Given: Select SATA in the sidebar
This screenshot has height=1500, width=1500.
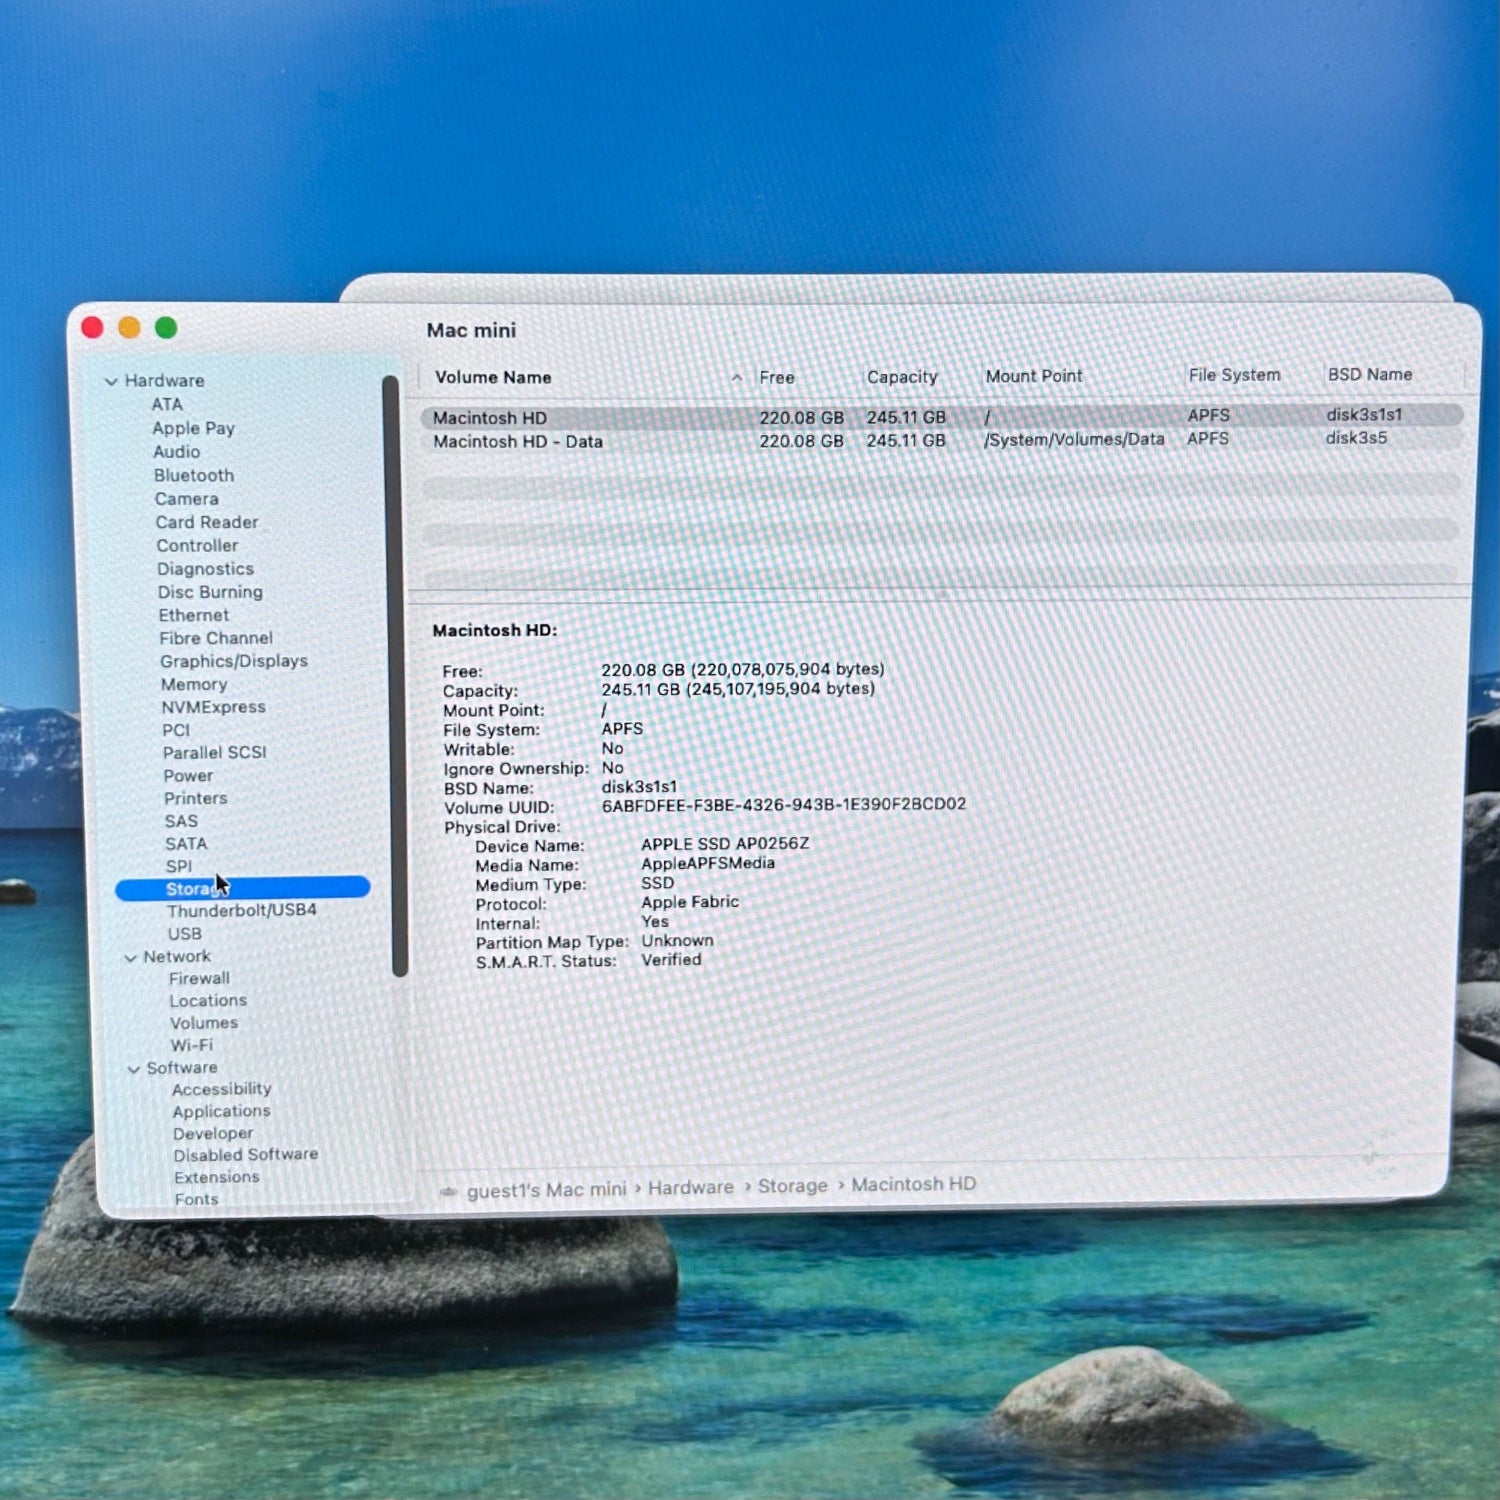Looking at the screenshot, I should coord(186,844).
